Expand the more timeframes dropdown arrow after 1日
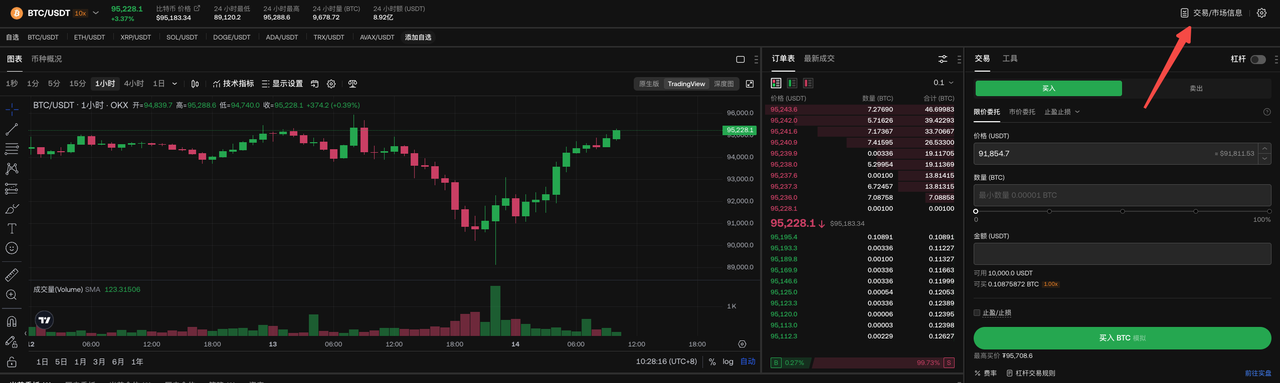The image size is (1280, 383). click(174, 84)
